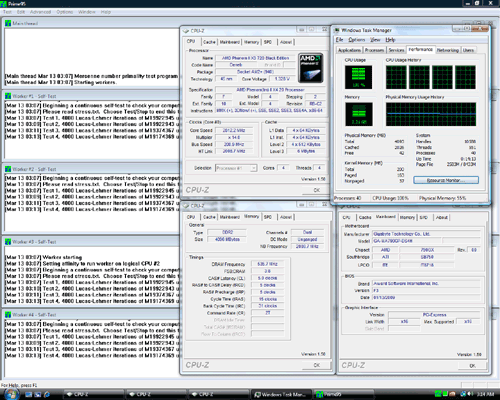
Task: Open the Cache tab in the CPU-Z processor window
Action: coord(209,42)
